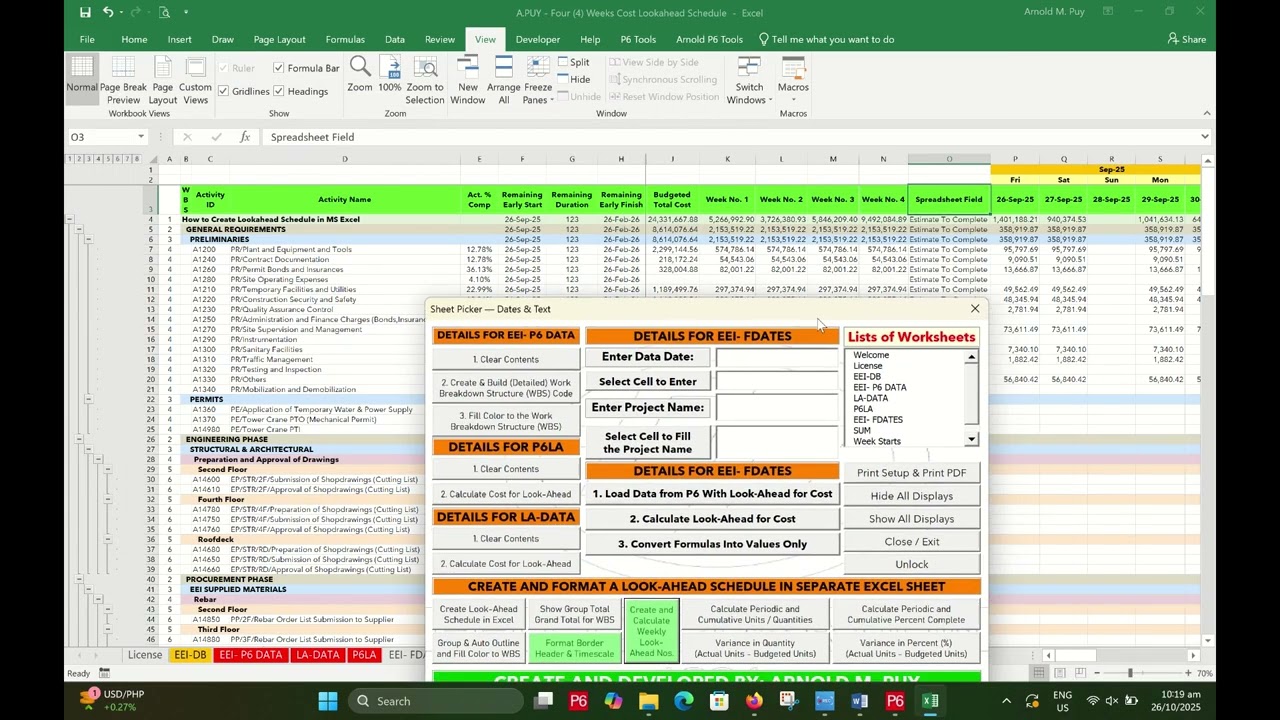Click the Undo arrow in title bar
The height and width of the screenshot is (720, 1280).
[108, 13]
